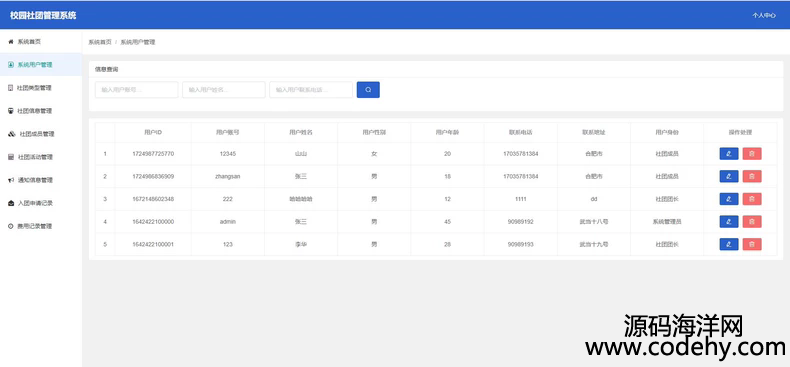Open 个人中心 in the top bar

pyautogui.click(x=764, y=16)
